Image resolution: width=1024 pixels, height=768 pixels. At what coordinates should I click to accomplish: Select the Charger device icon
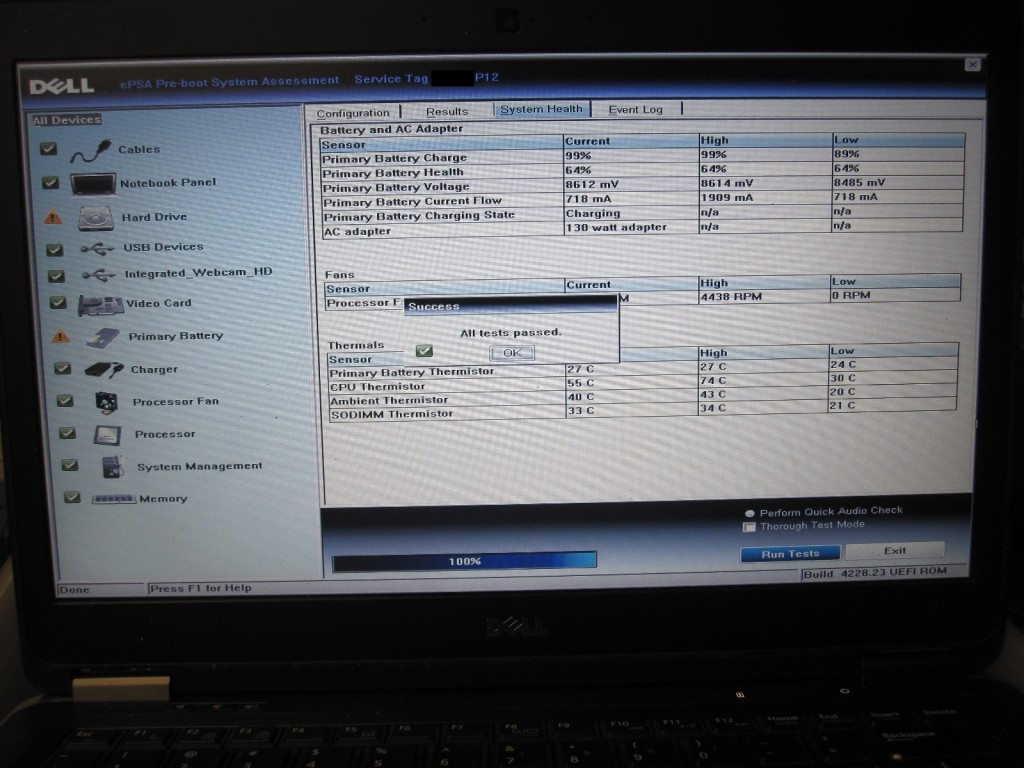coord(104,370)
